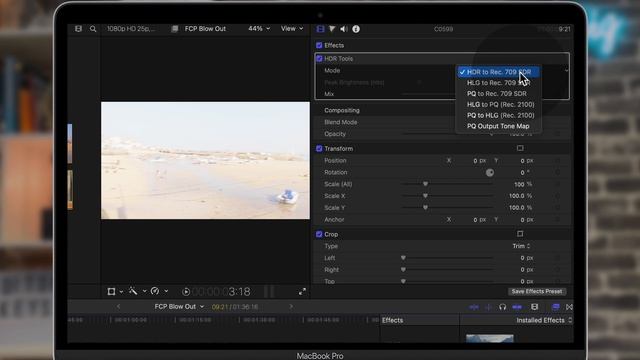Select HDR to Rec. 709 SDR mode
This screenshot has width=640, height=360.
[x=499, y=72]
